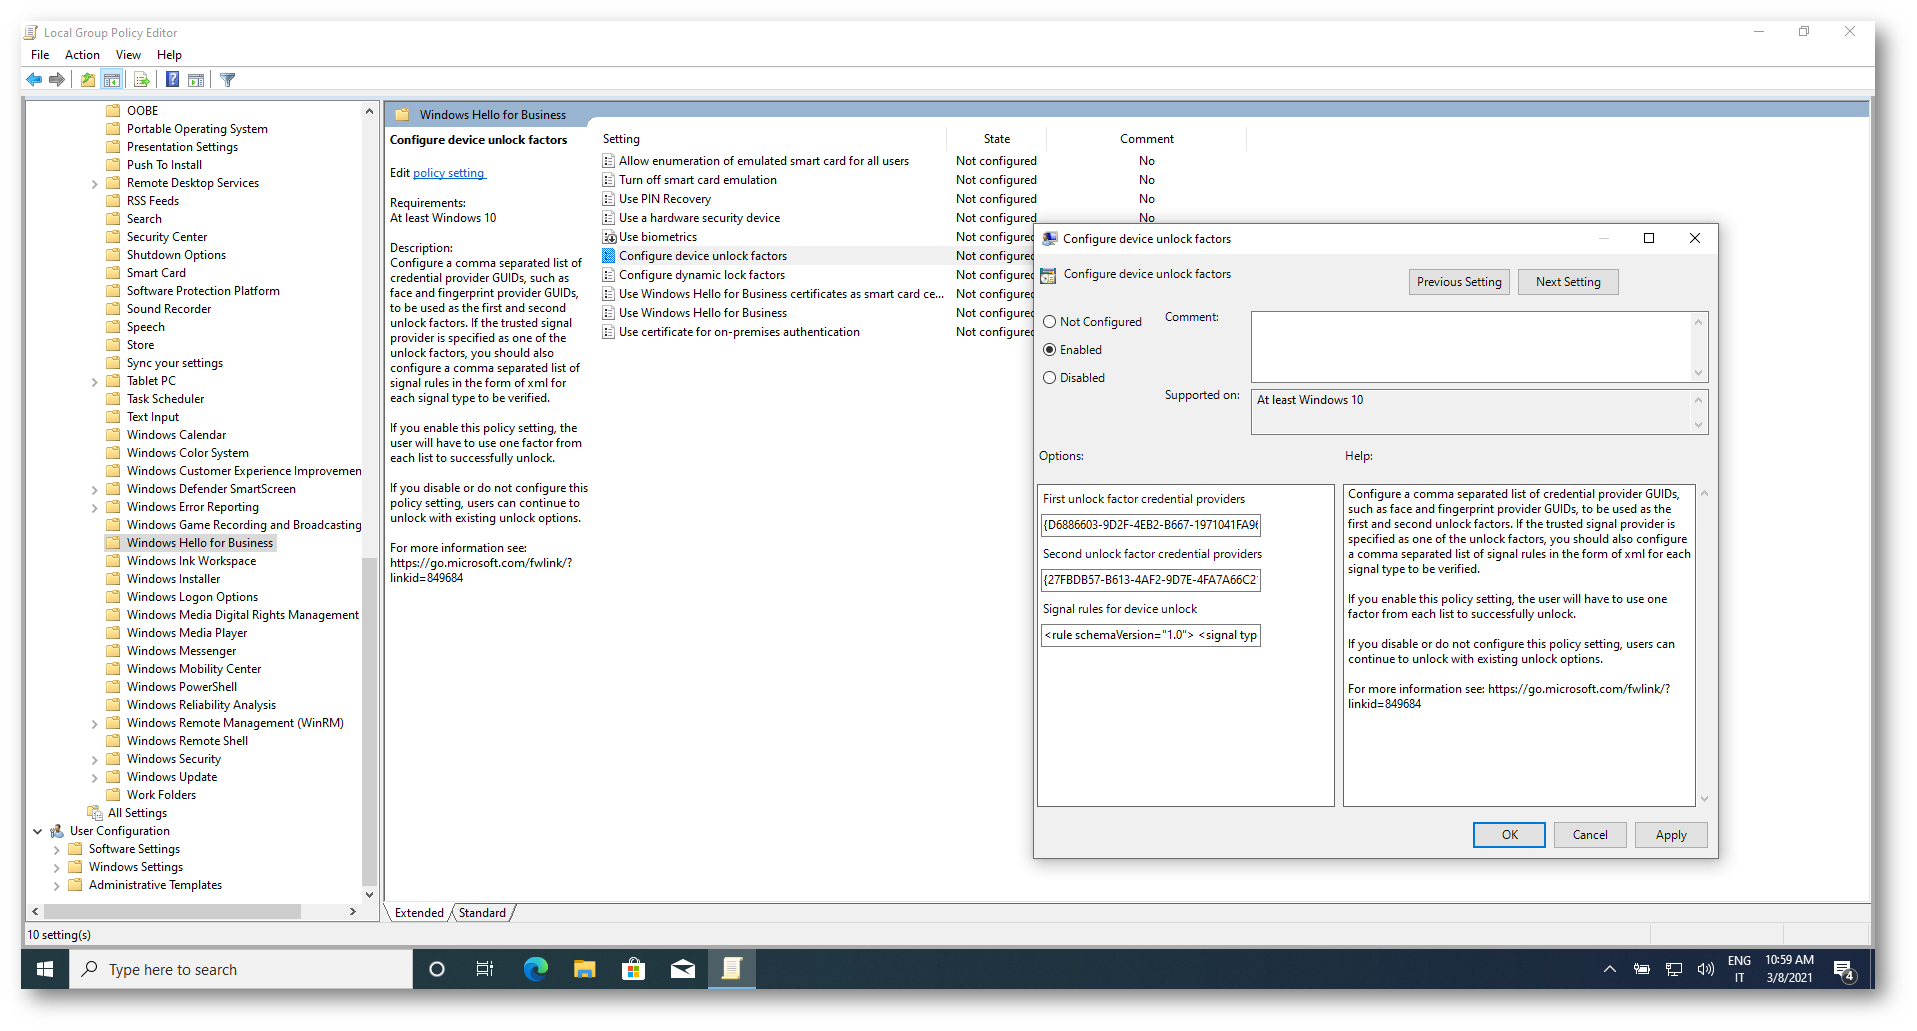Select the Disabled radio button

1049,378
